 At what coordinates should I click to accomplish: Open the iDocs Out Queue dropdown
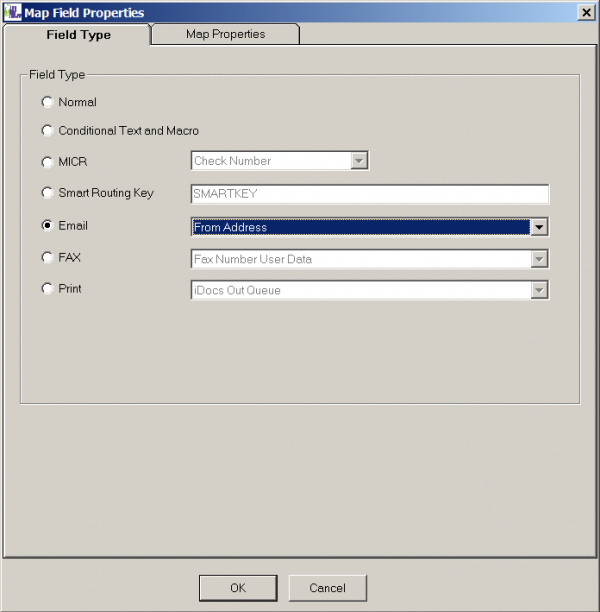click(x=539, y=290)
